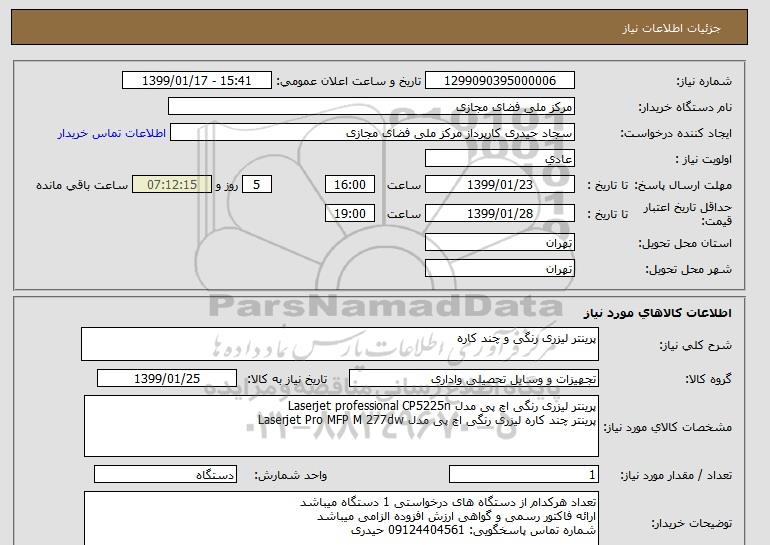Click the label 'گروه کالا:'
The height and width of the screenshot is (545, 770).
(709, 379)
